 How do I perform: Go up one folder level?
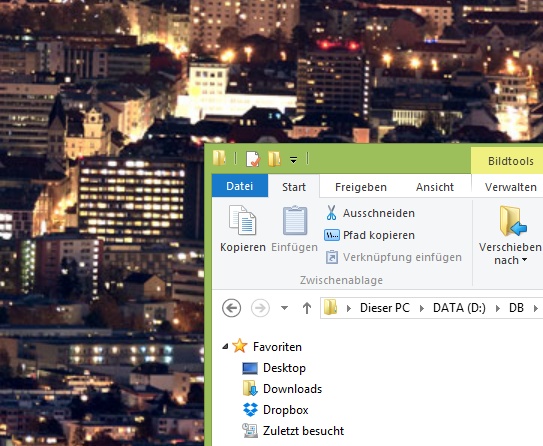pyautogui.click(x=307, y=308)
